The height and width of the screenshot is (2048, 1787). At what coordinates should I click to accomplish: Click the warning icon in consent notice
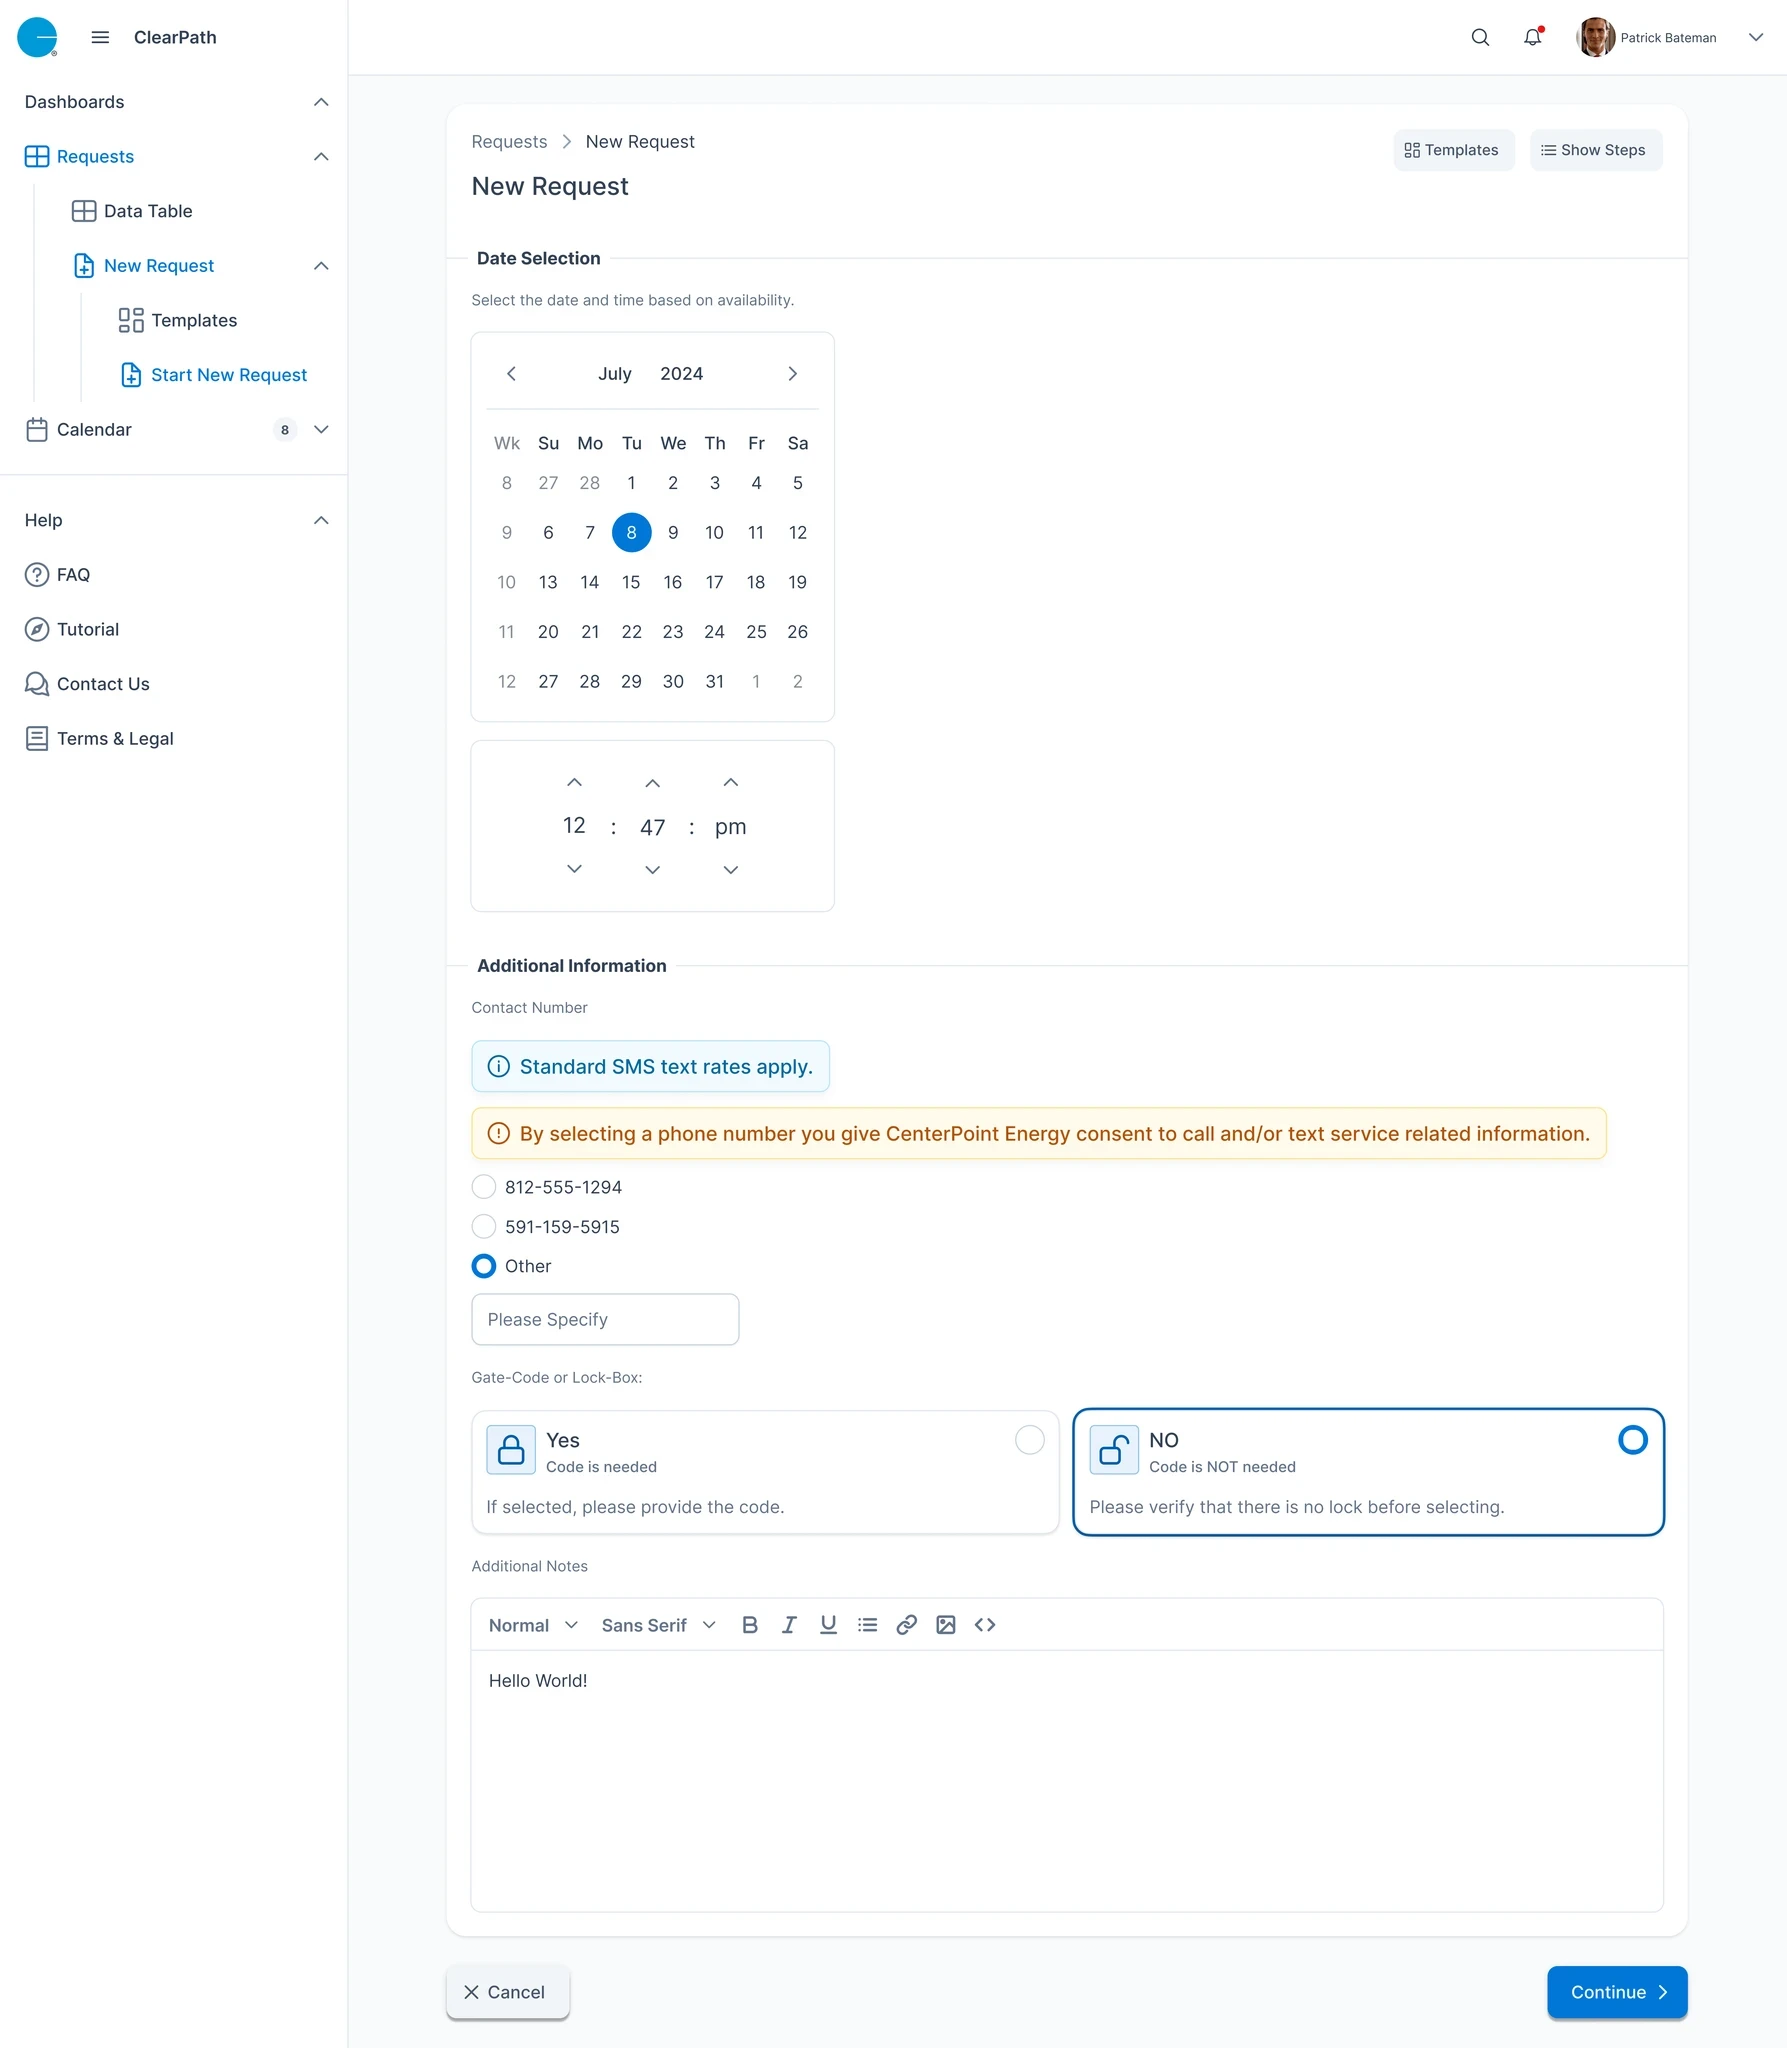(x=498, y=1133)
